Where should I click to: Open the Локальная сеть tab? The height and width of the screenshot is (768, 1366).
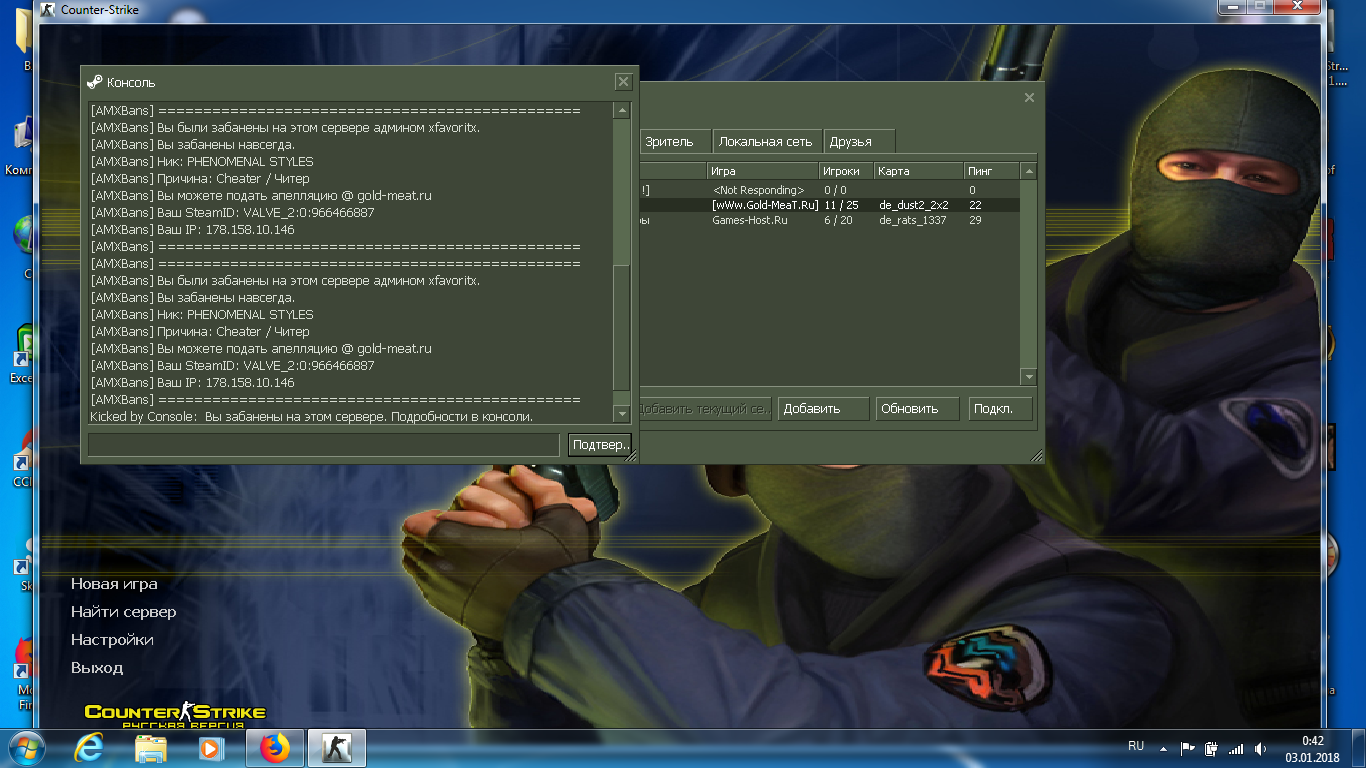click(765, 142)
